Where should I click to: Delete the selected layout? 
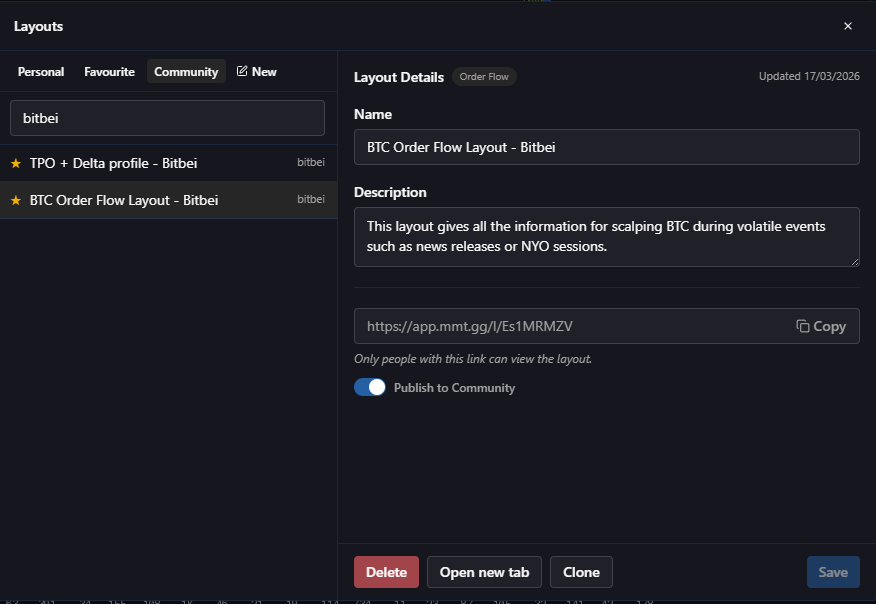pyautogui.click(x=386, y=572)
